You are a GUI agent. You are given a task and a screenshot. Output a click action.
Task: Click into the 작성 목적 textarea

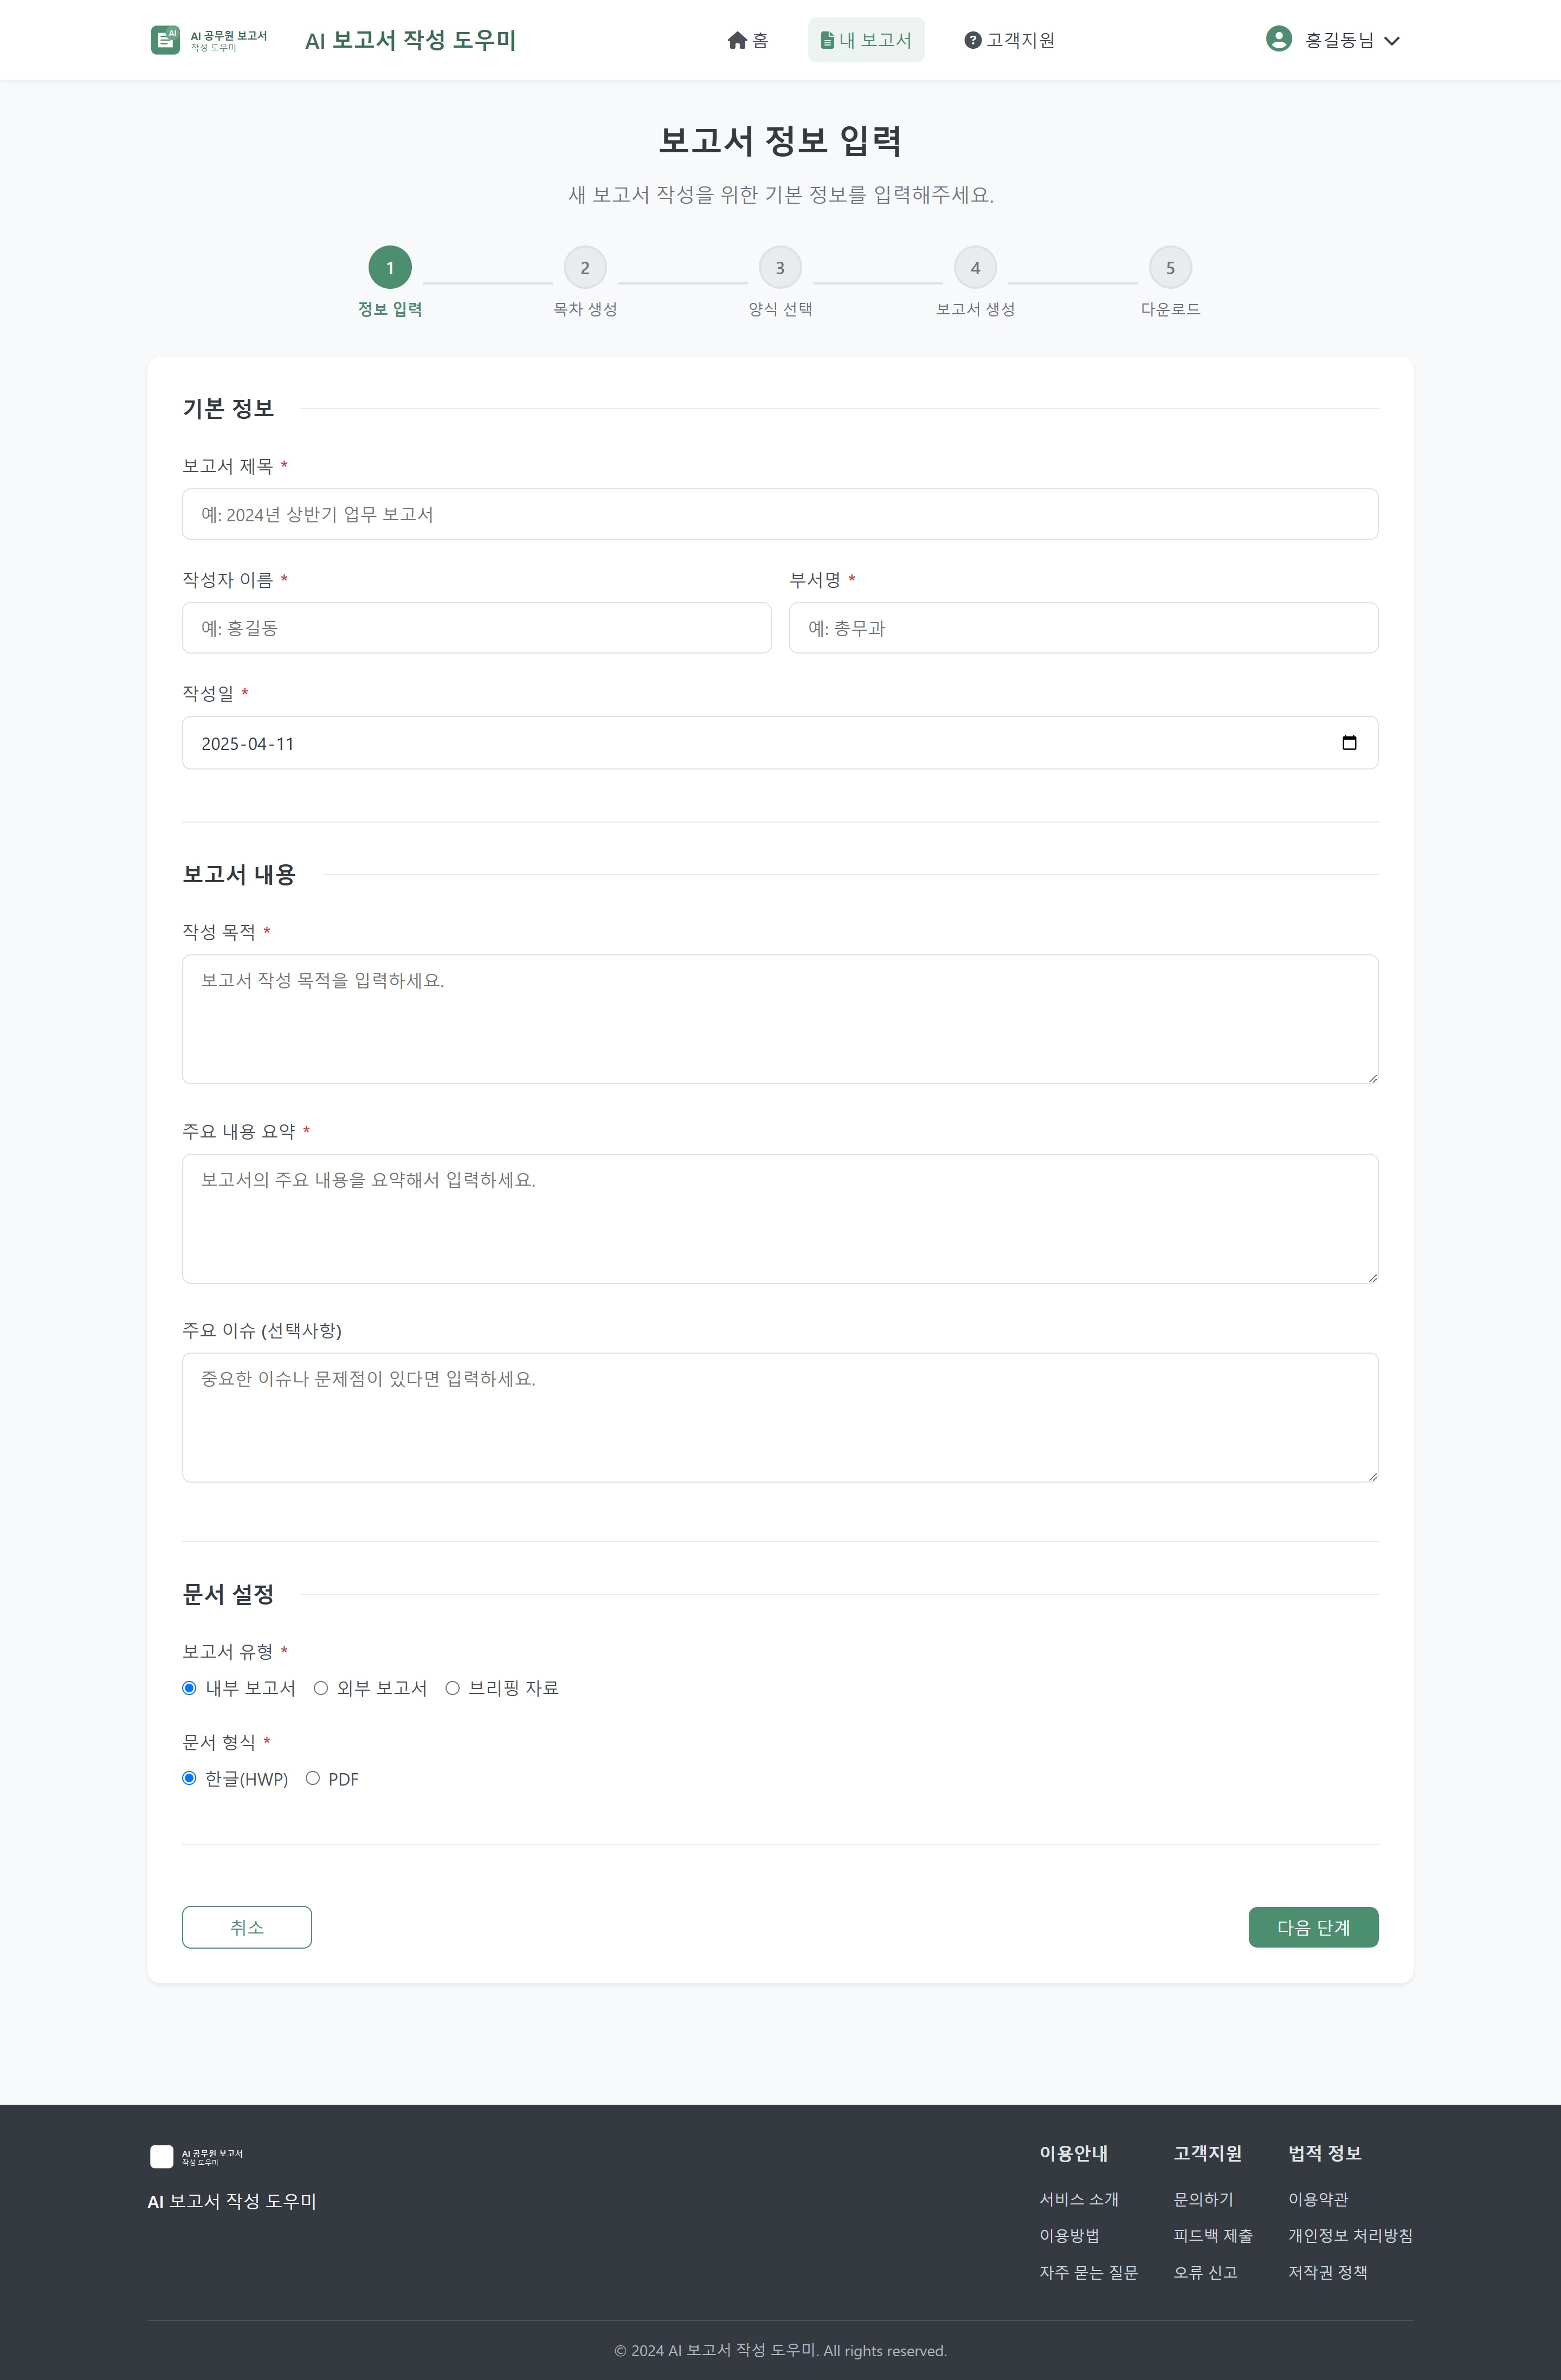pyautogui.click(x=780, y=1019)
